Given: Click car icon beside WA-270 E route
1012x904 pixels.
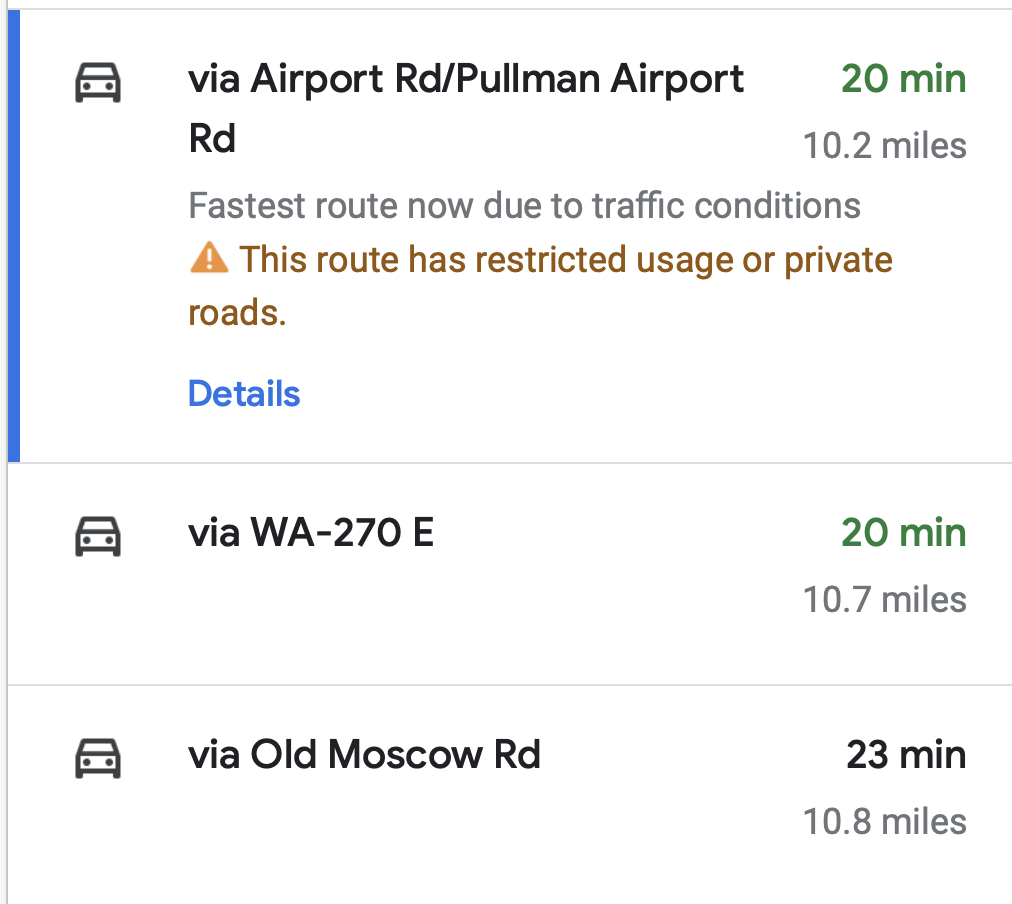Looking at the screenshot, I should [x=98, y=535].
